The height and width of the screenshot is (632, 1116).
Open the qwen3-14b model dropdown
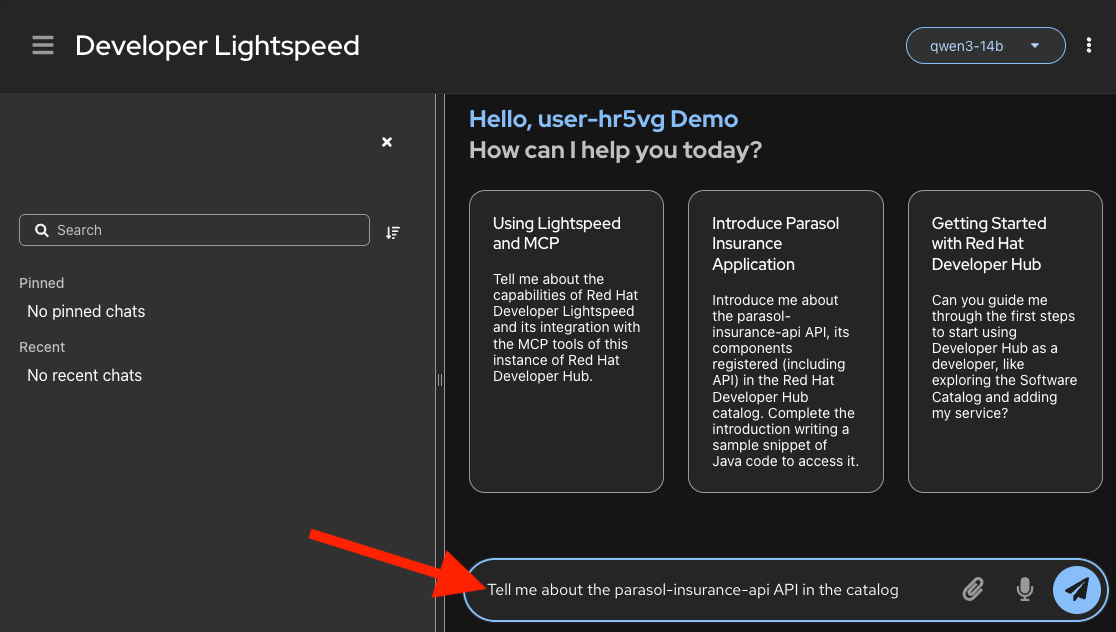pyautogui.click(x=985, y=46)
